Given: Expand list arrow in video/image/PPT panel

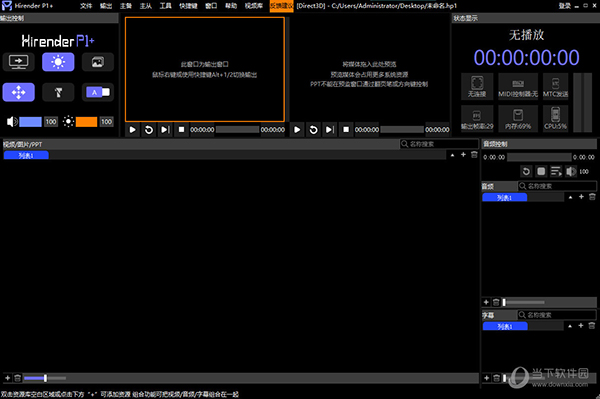Looking at the screenshot, I should [452, 155].
